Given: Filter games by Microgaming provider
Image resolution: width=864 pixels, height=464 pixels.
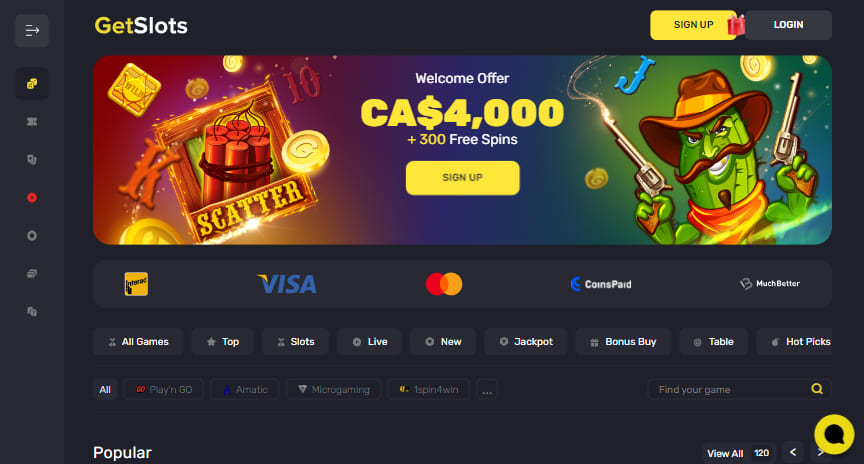Looking at the screenshot, I should pyautogui.click(x=333, y=390).
